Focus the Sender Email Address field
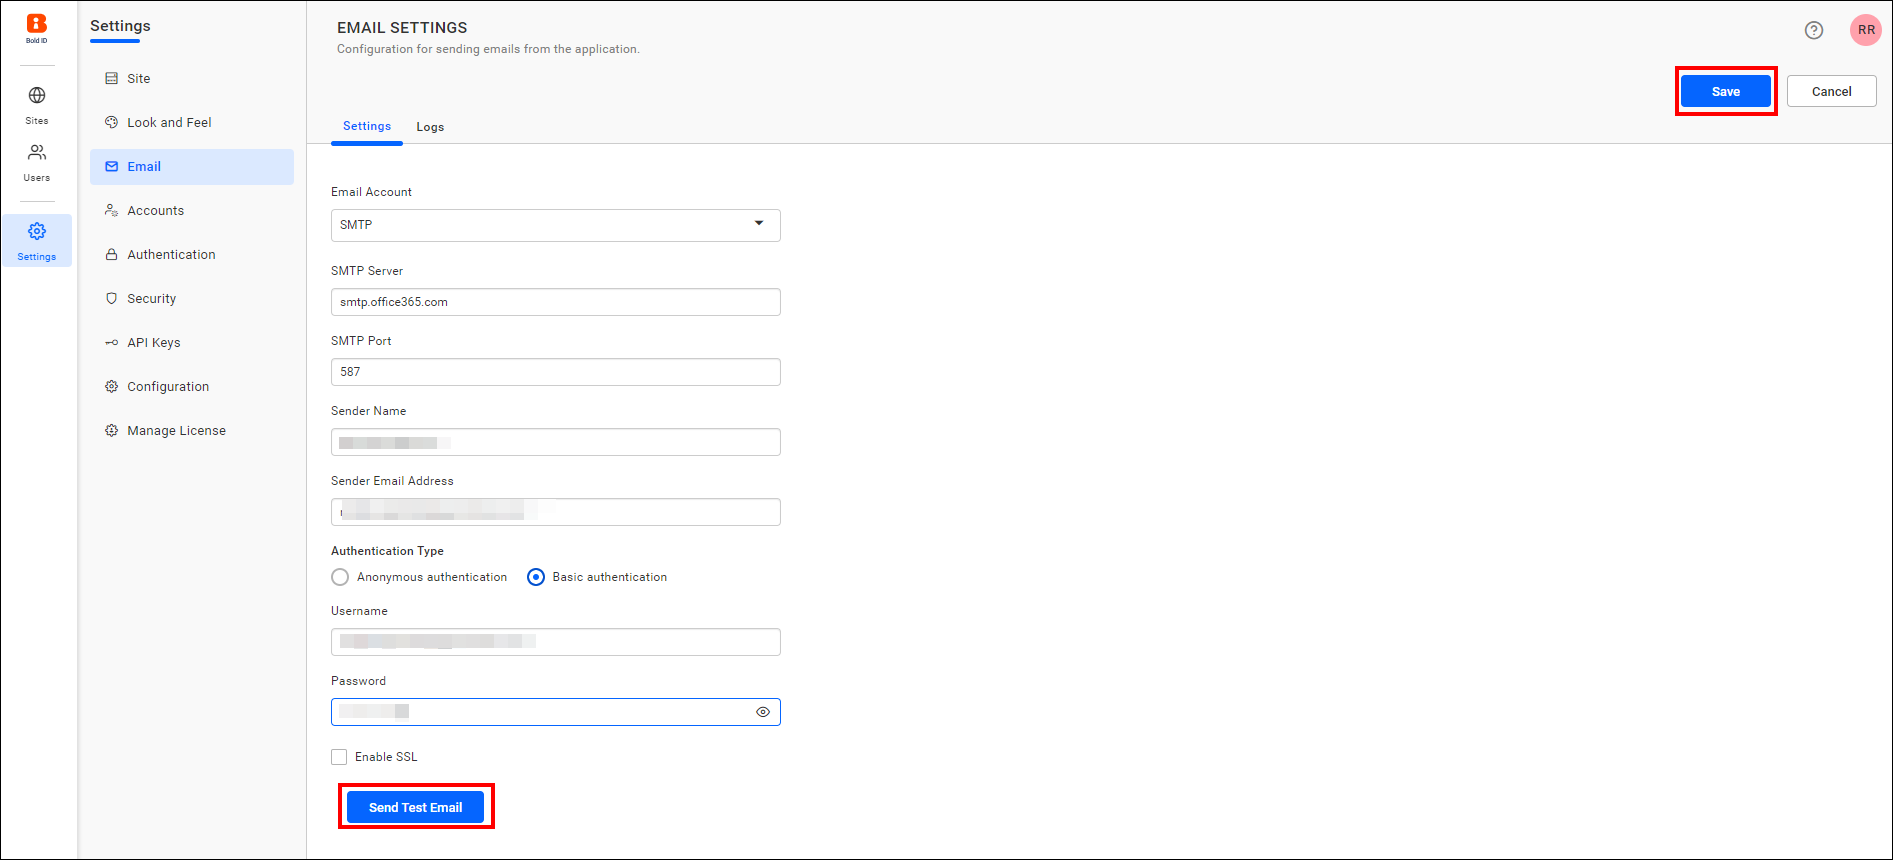1893x860 pixels. [556, 512]
